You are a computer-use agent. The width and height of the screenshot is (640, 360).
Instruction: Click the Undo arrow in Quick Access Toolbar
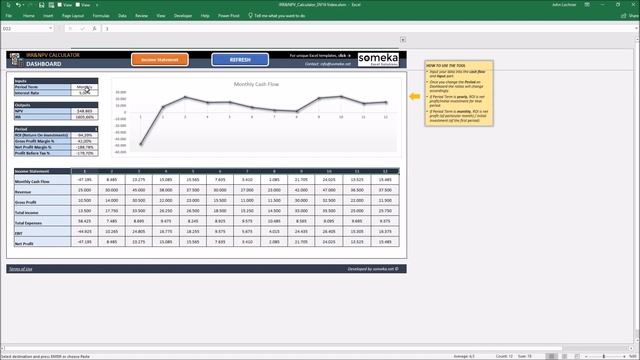(x=18, y=4)
